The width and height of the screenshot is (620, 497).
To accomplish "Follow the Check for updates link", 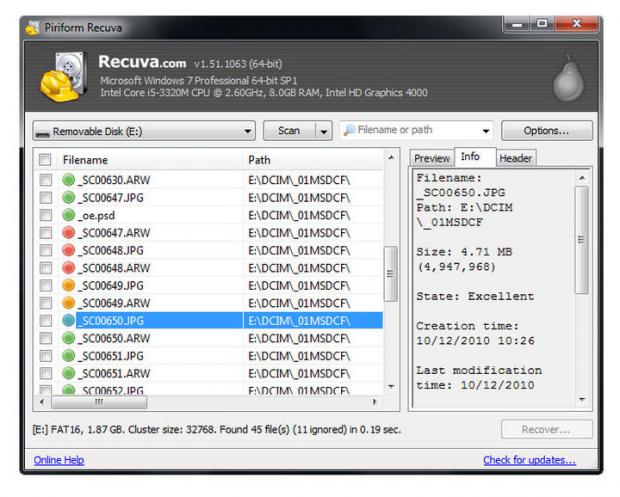I will pos(529,460).
